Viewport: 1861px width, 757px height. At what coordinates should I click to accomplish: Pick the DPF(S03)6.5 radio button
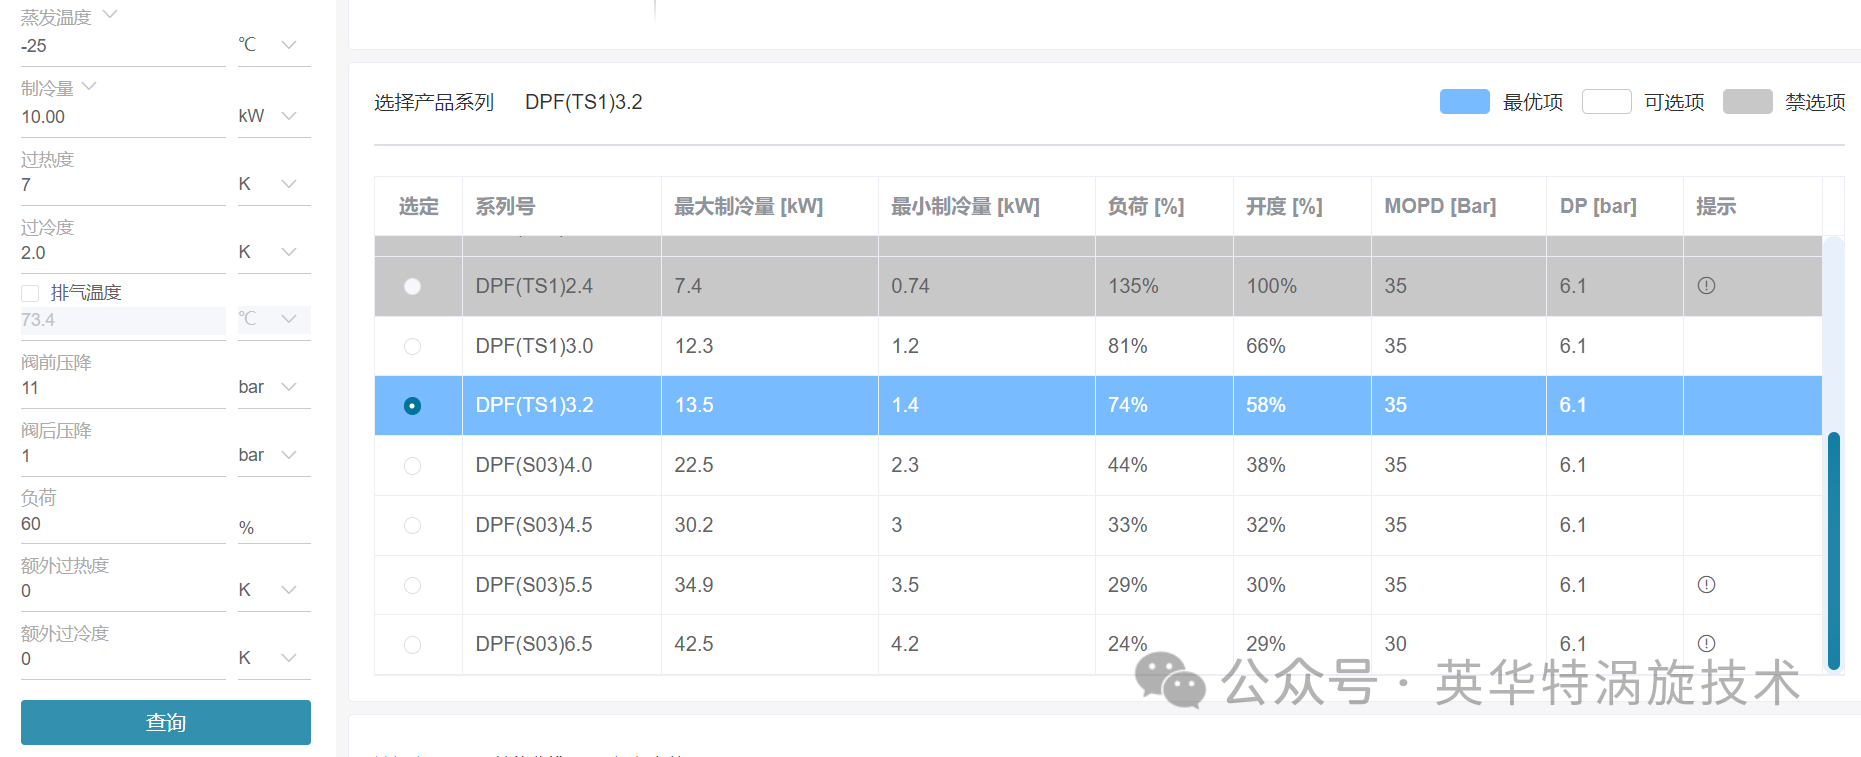coord(412,645)
